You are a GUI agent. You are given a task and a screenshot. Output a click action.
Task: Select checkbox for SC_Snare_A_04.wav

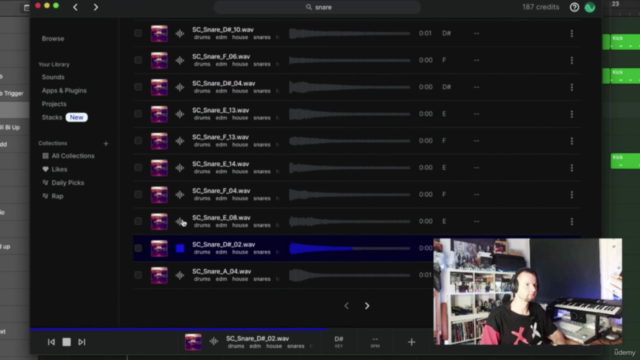(x=138, y=275)
